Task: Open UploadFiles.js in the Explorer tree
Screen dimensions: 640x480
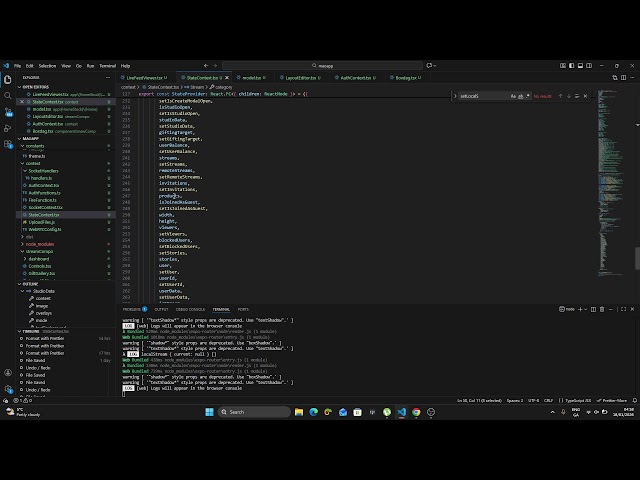Action: (x=42, y=222)
